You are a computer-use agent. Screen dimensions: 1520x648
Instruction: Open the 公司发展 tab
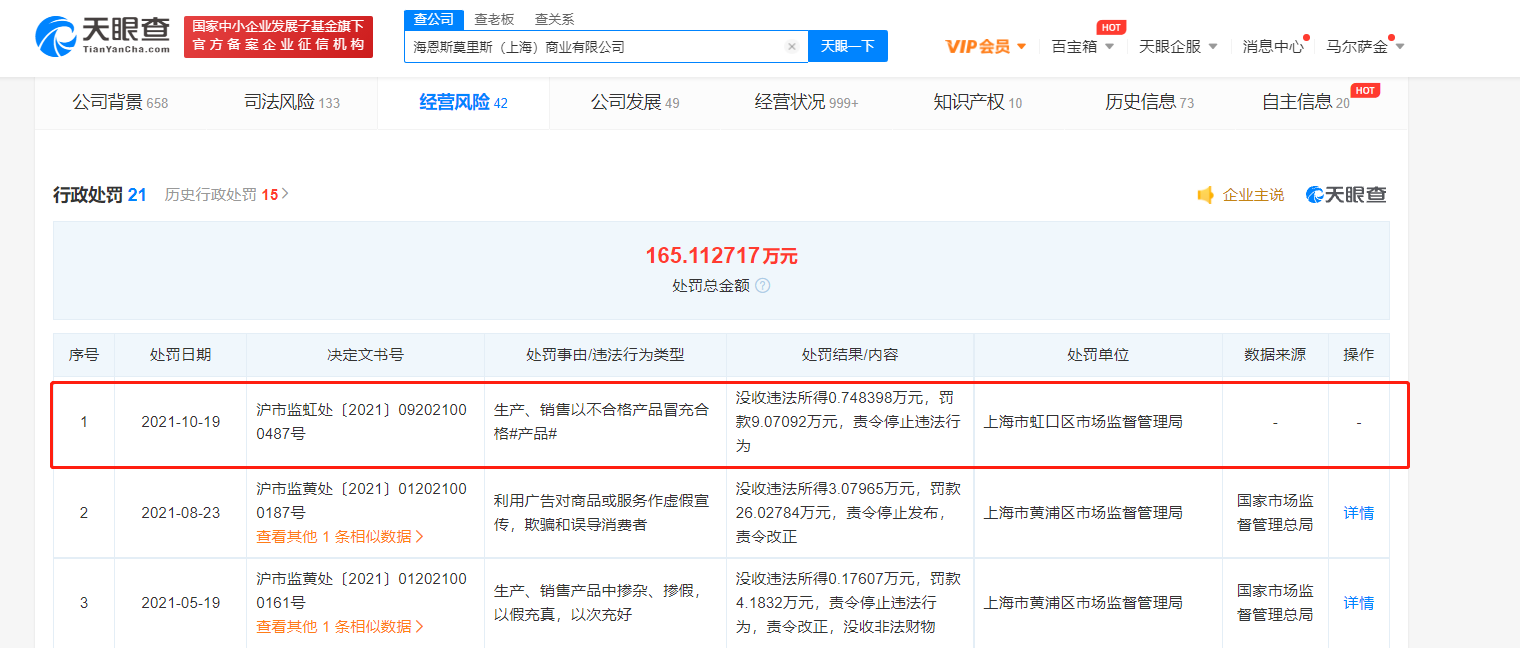coord(635,102)
